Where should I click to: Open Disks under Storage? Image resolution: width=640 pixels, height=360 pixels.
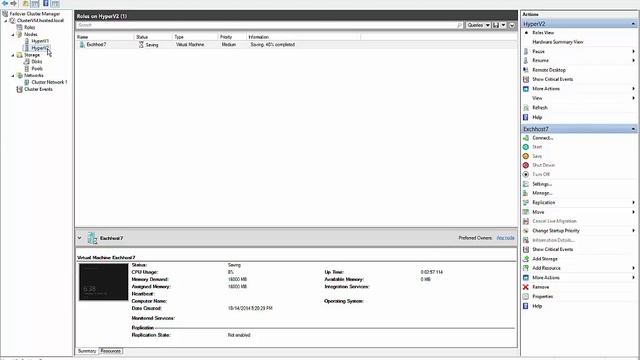37,62
